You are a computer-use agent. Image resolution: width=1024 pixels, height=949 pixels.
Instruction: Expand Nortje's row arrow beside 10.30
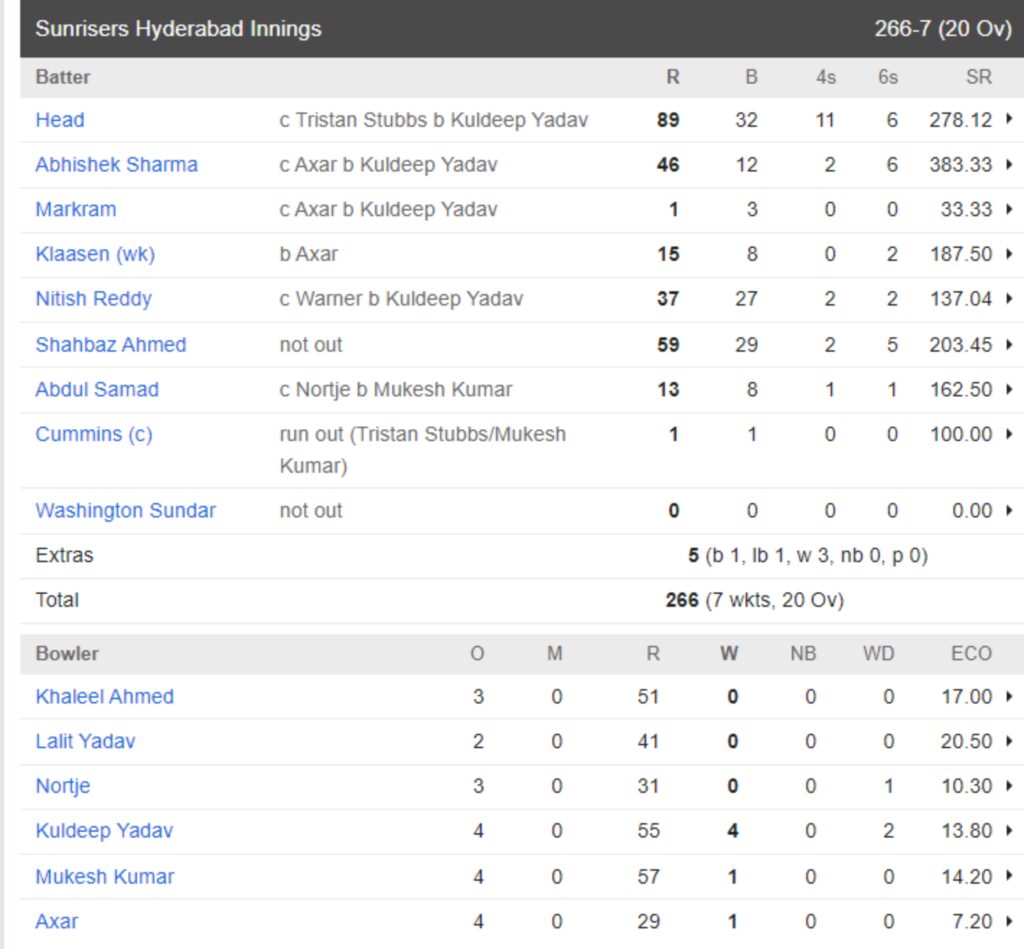pyautogui.click(x=1009, y=786)
